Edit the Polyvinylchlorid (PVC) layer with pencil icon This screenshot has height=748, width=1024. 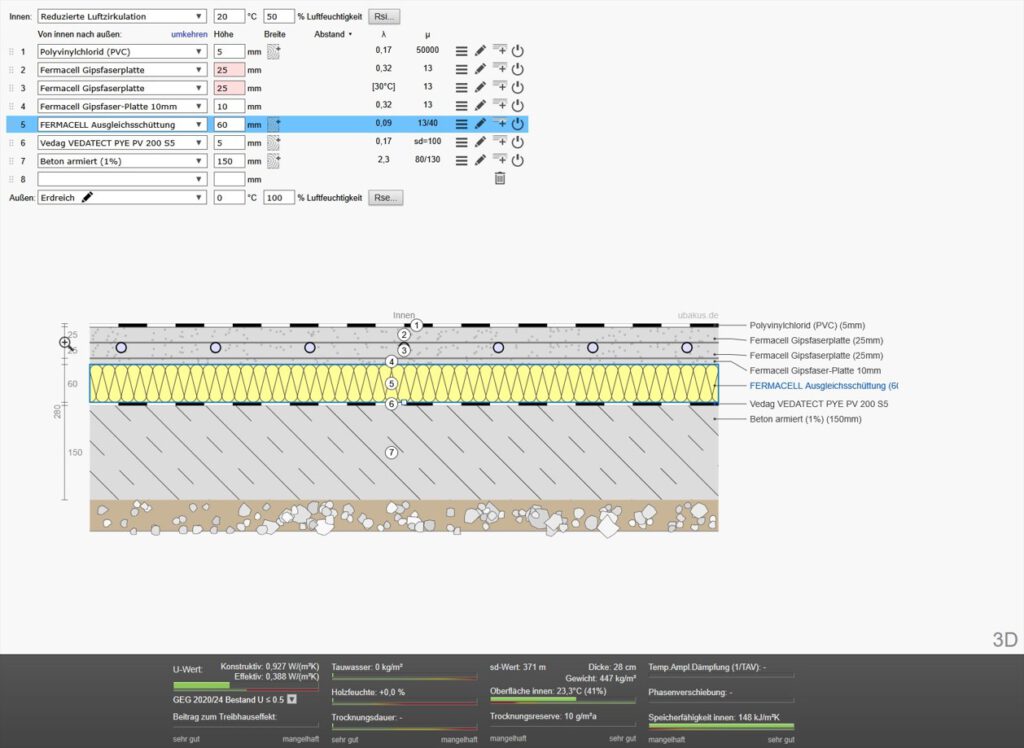[480, 51]
